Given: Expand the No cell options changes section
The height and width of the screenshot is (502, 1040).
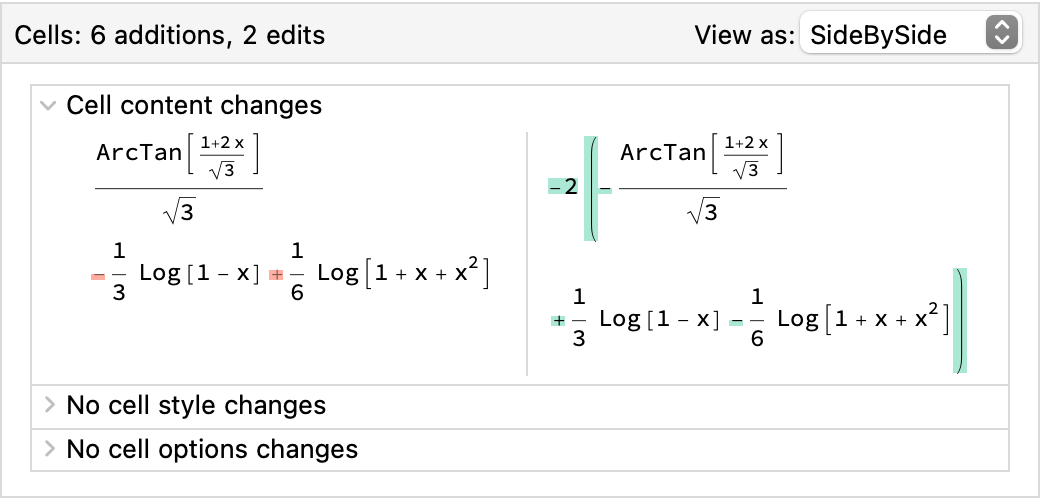Looking at the screenshot, I should (47, 449).
